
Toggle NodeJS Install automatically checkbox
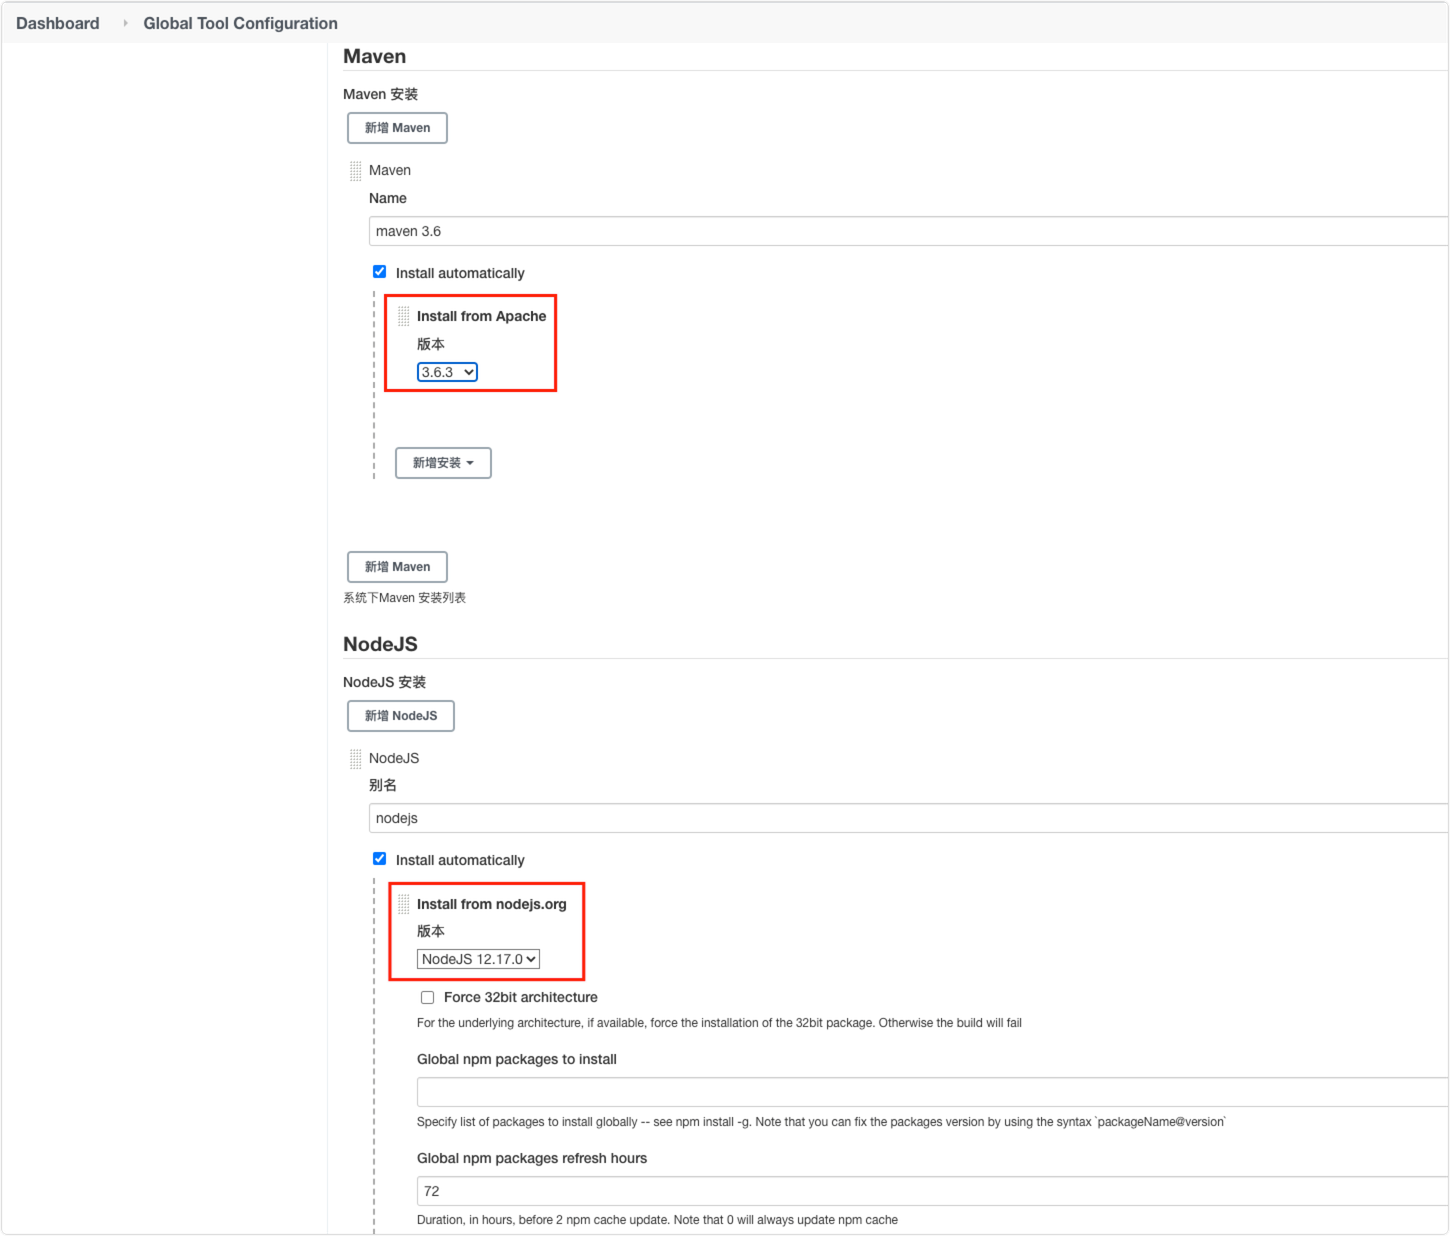pos(380,859)
